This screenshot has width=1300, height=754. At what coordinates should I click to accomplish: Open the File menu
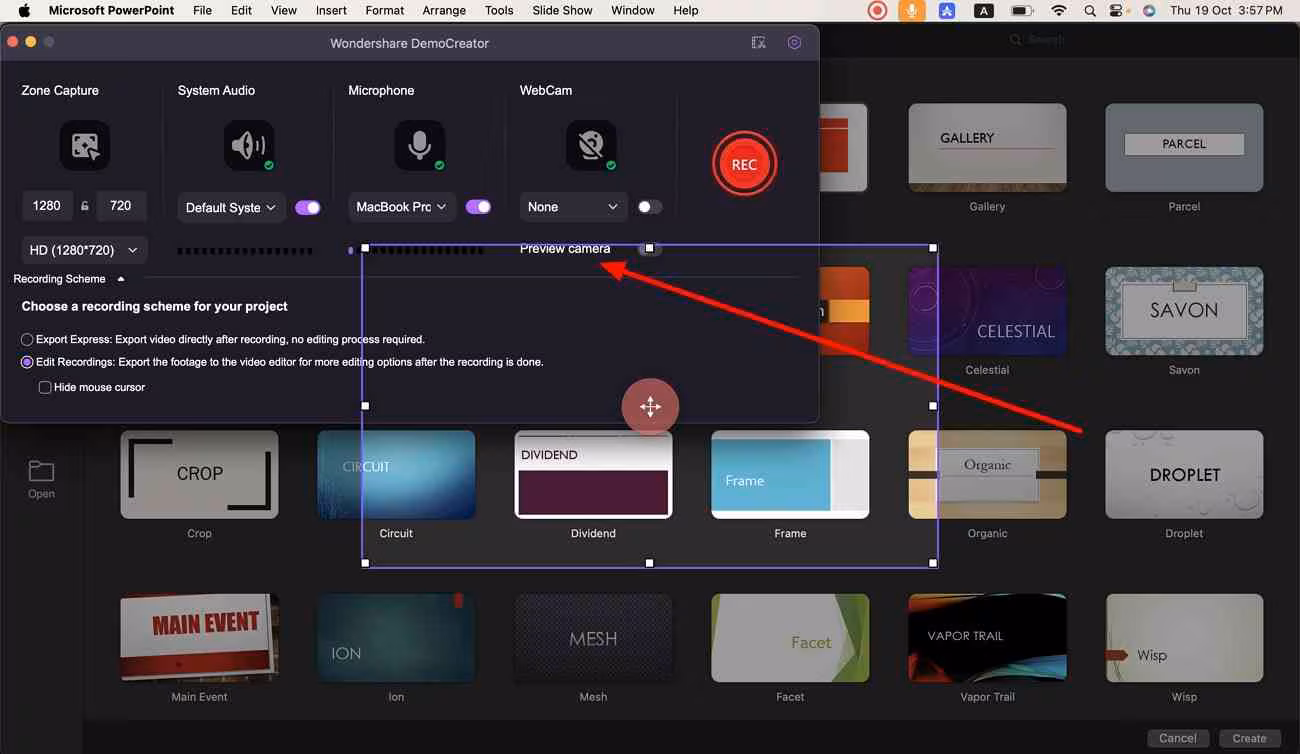click(202, 10)
